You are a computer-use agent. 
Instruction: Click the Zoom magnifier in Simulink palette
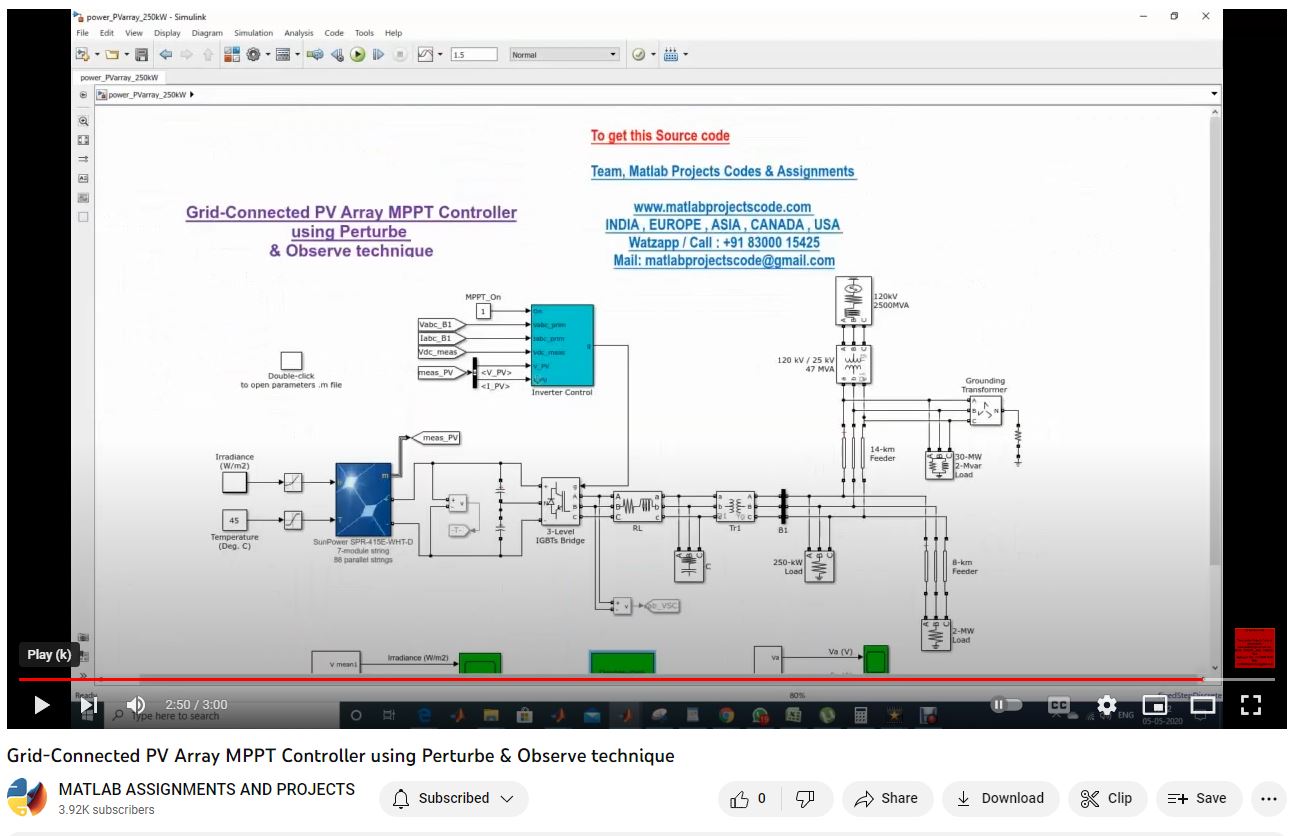coord(84,121)
